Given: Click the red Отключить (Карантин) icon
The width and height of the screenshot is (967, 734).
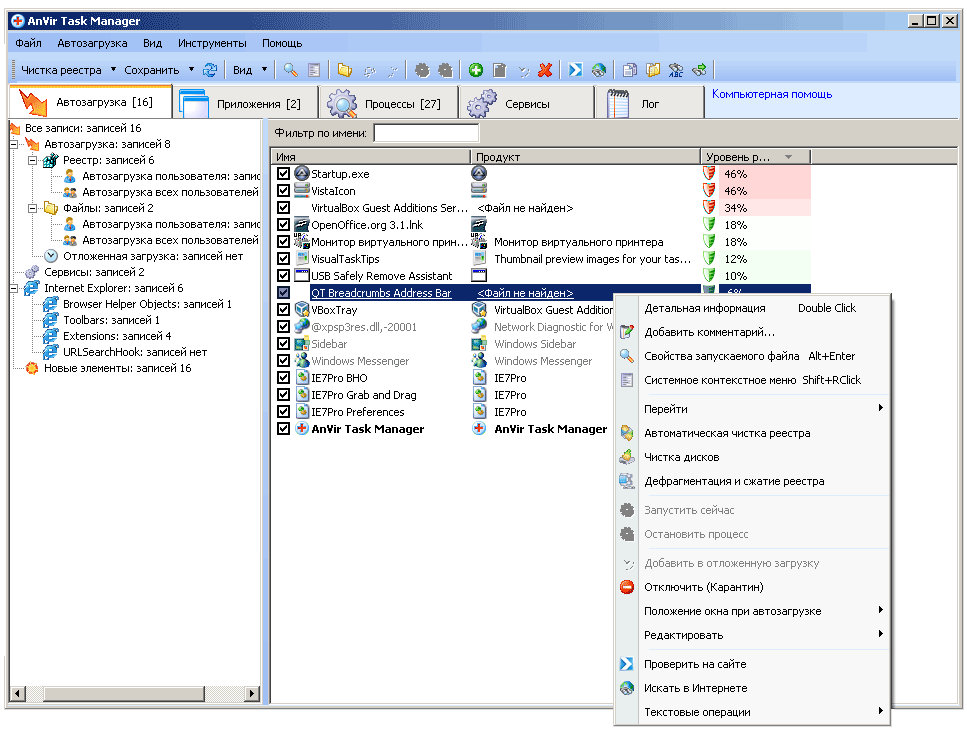Looking at the screenshot, I should (x=627, y=587).
